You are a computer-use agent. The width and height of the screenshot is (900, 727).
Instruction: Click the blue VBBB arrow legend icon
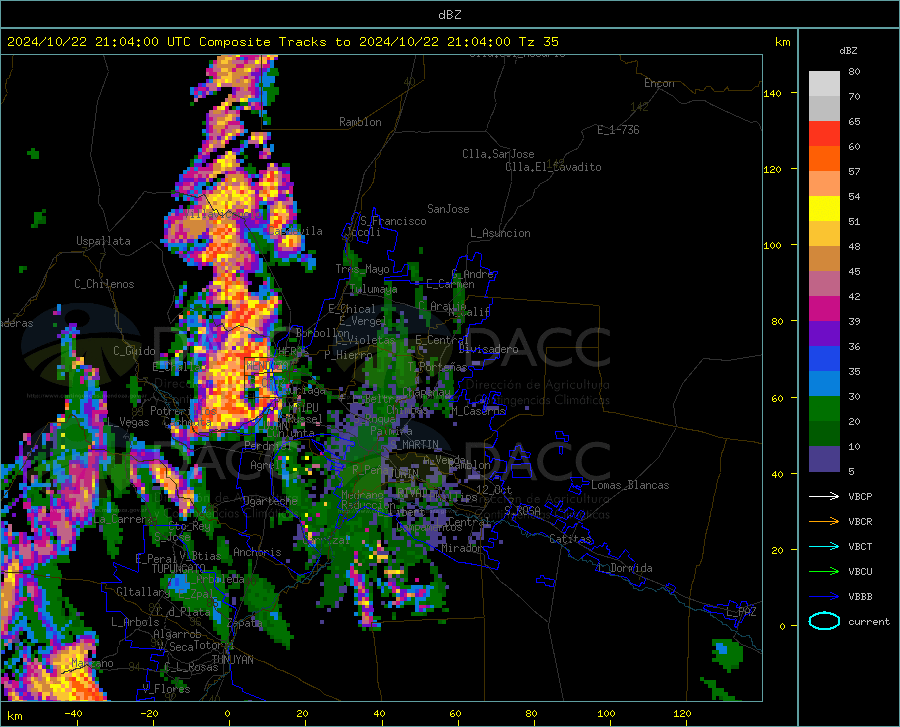point(824,597)
